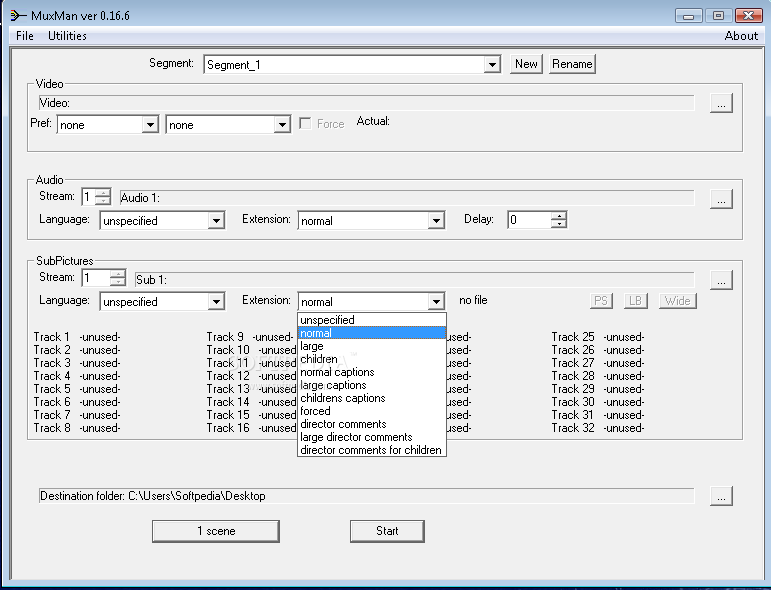The image size is (771, 590).
Task: Maximize the MuxMan window
Action: click(718, 16)
